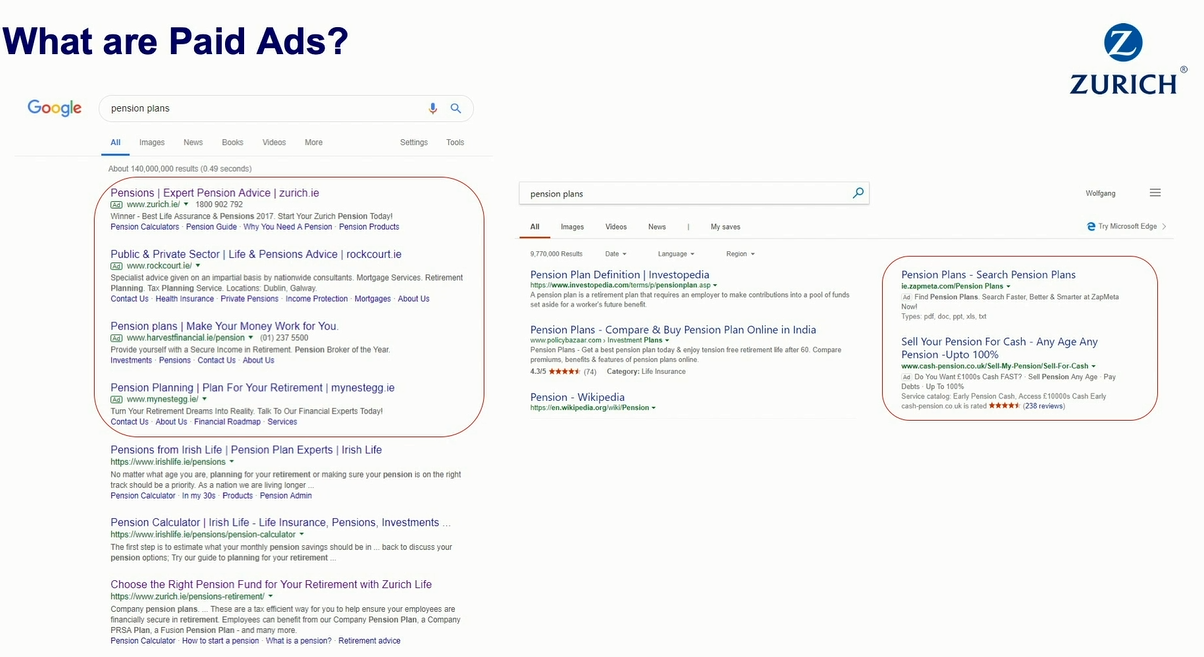Click the Google search magnifier icon

456,108
